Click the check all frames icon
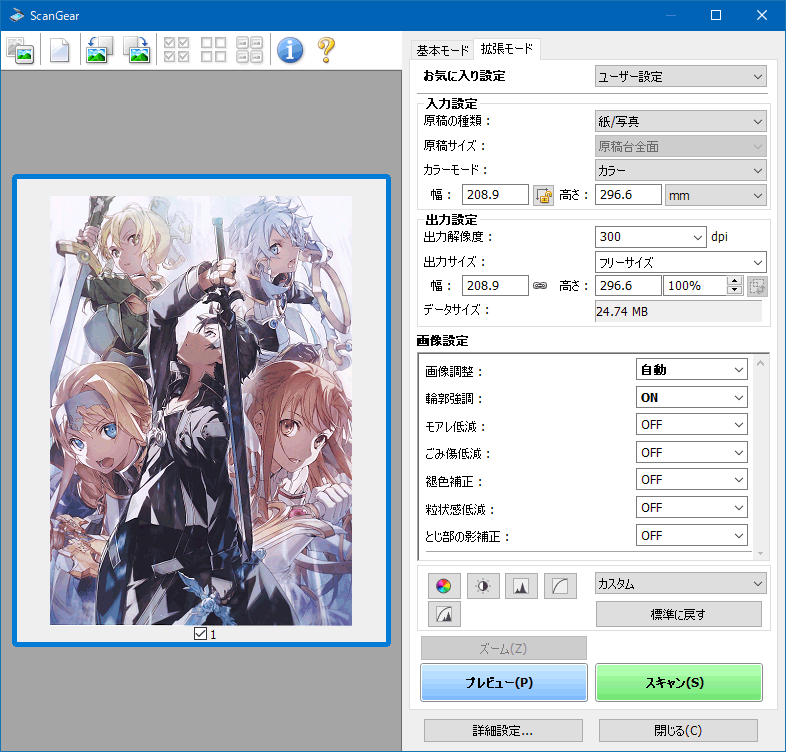Viewport: 786px width, 752px height. coord(176,50)
